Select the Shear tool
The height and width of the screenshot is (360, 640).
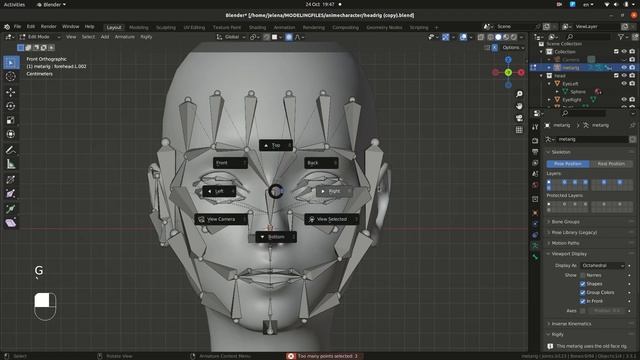click(x=11, y=223)
